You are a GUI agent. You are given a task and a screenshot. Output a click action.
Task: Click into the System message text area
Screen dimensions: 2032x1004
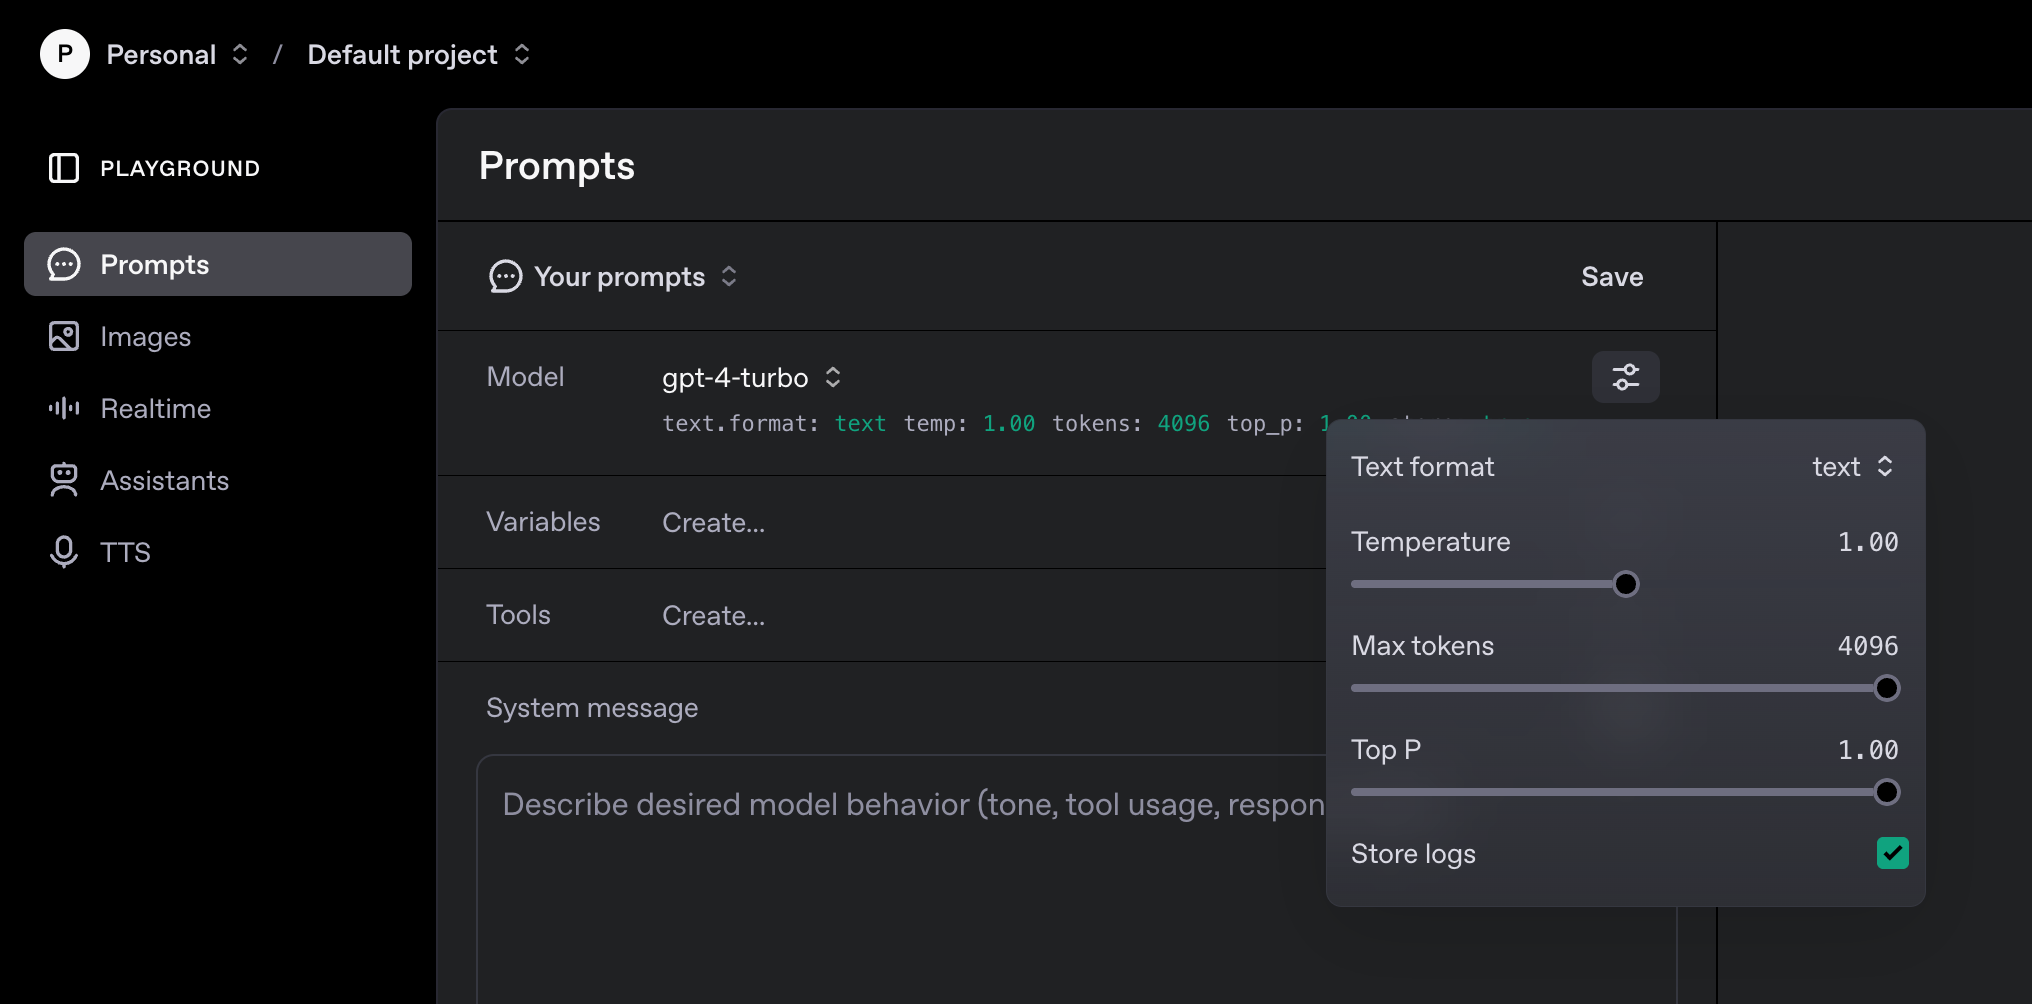coord(1076,880)
